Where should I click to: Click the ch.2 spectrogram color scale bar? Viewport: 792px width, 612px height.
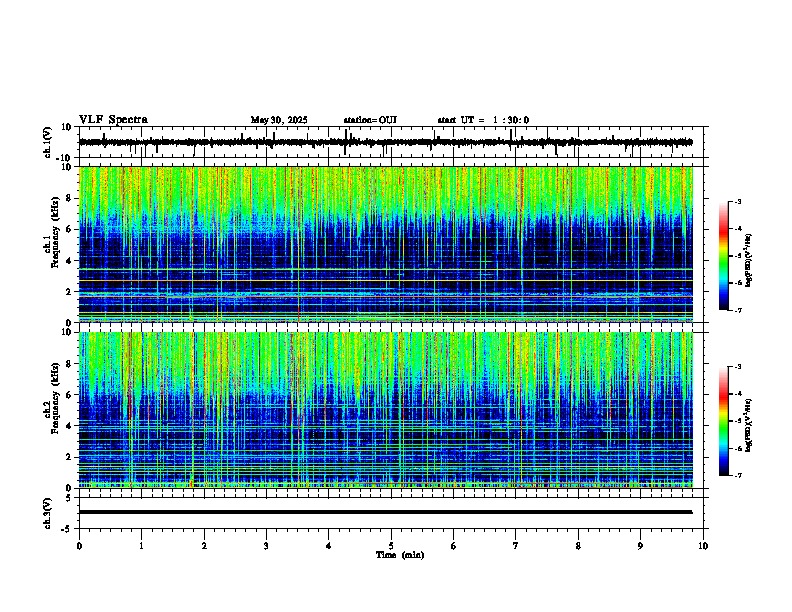point(724,421)
